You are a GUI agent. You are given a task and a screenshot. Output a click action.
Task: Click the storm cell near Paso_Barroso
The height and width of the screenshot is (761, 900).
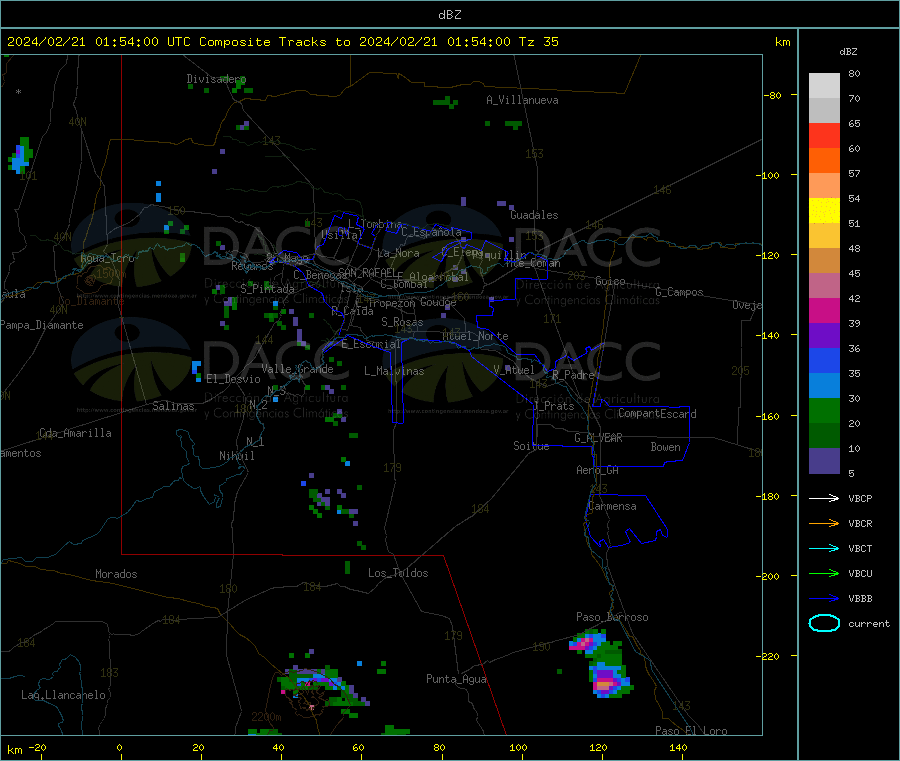(x=588, y=640)
